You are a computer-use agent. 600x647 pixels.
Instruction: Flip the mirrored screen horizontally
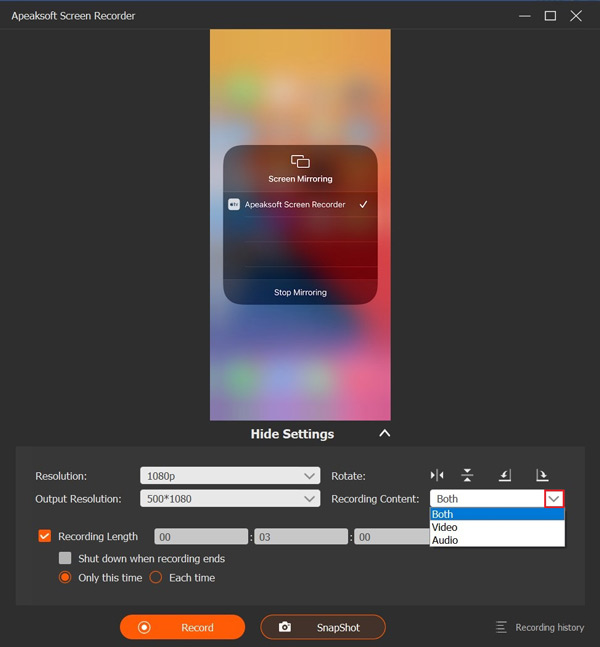pyautogui.click(x=437, y=475)
